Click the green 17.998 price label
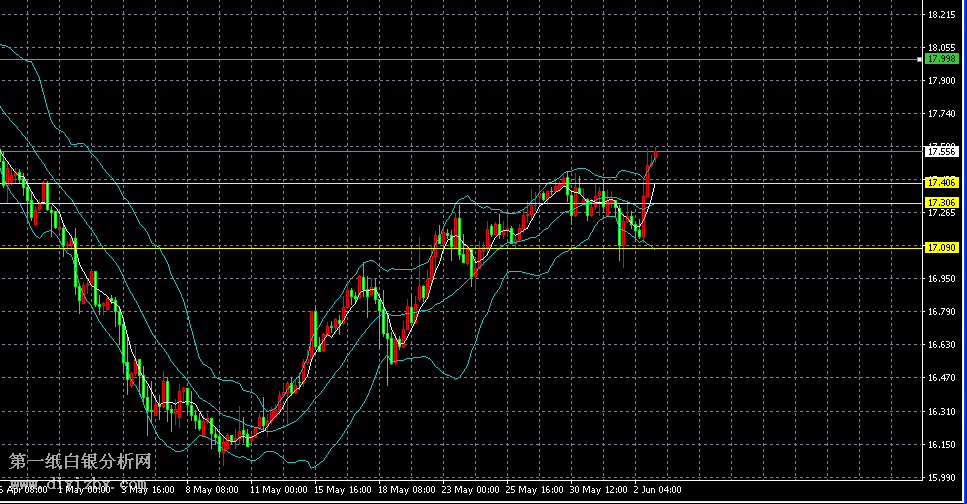The height and width of the screenshot is (504, 967). pos(942,60)
